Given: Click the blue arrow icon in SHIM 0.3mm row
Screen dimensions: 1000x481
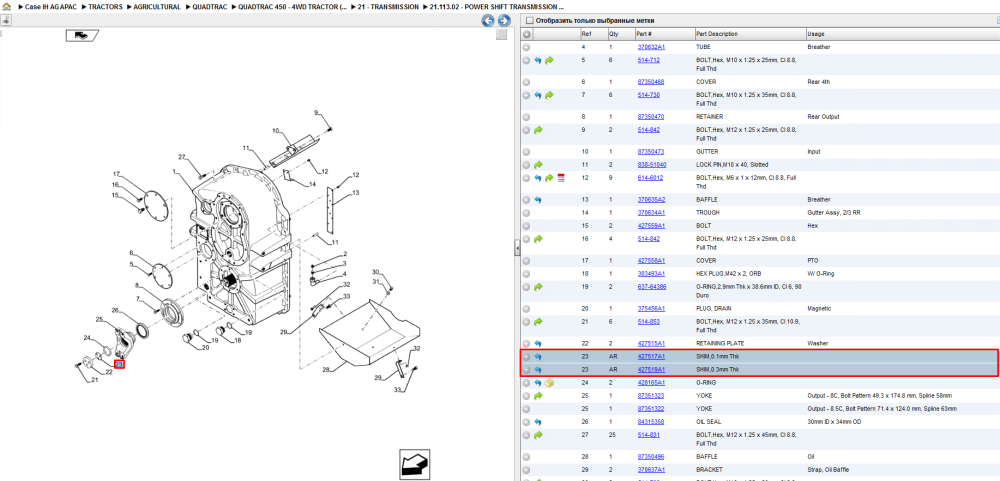Looking at the screenshot, I should (538, 369).
